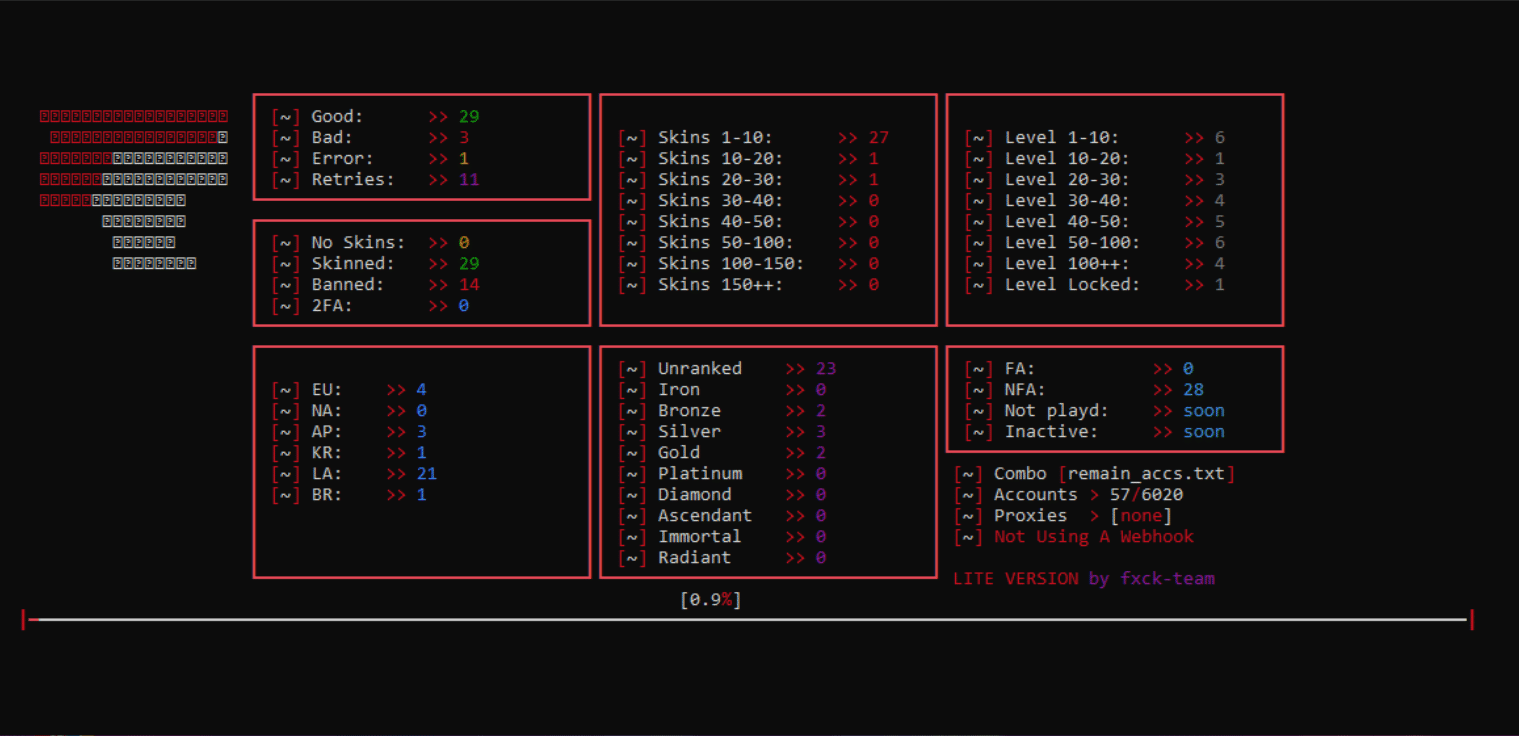The height and width of the screenshot is (736, 1519).
Task: Select the Radiant rank row
Action: [x=722, y=558]
